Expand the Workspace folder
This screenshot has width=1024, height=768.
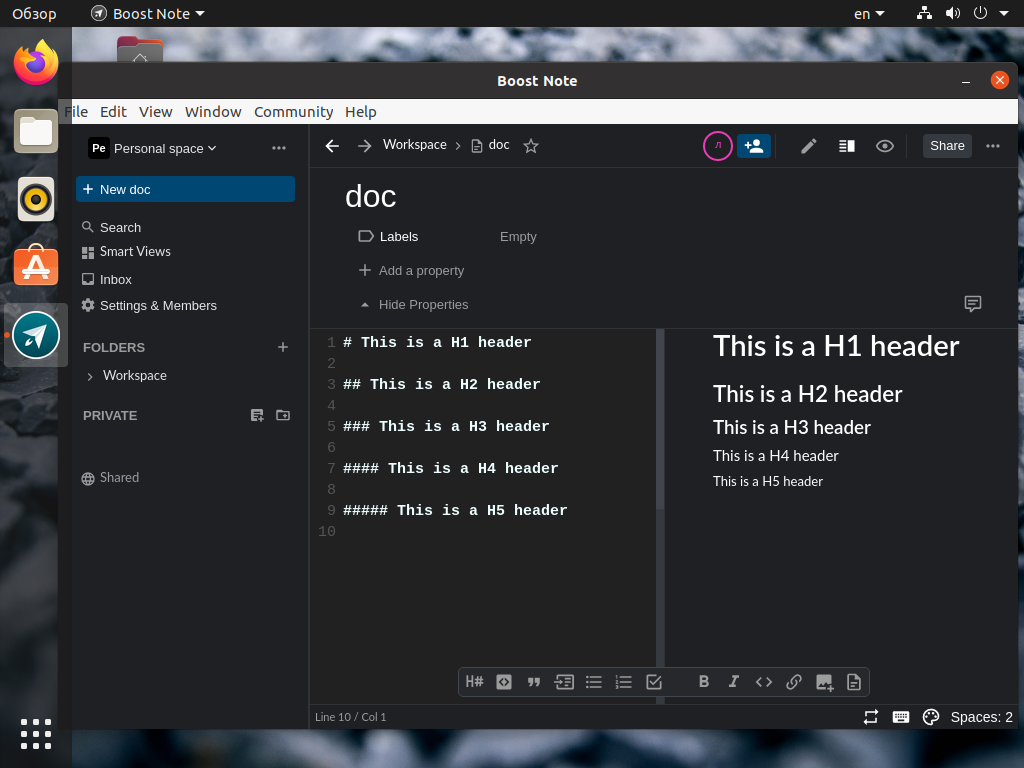(90, 376)
